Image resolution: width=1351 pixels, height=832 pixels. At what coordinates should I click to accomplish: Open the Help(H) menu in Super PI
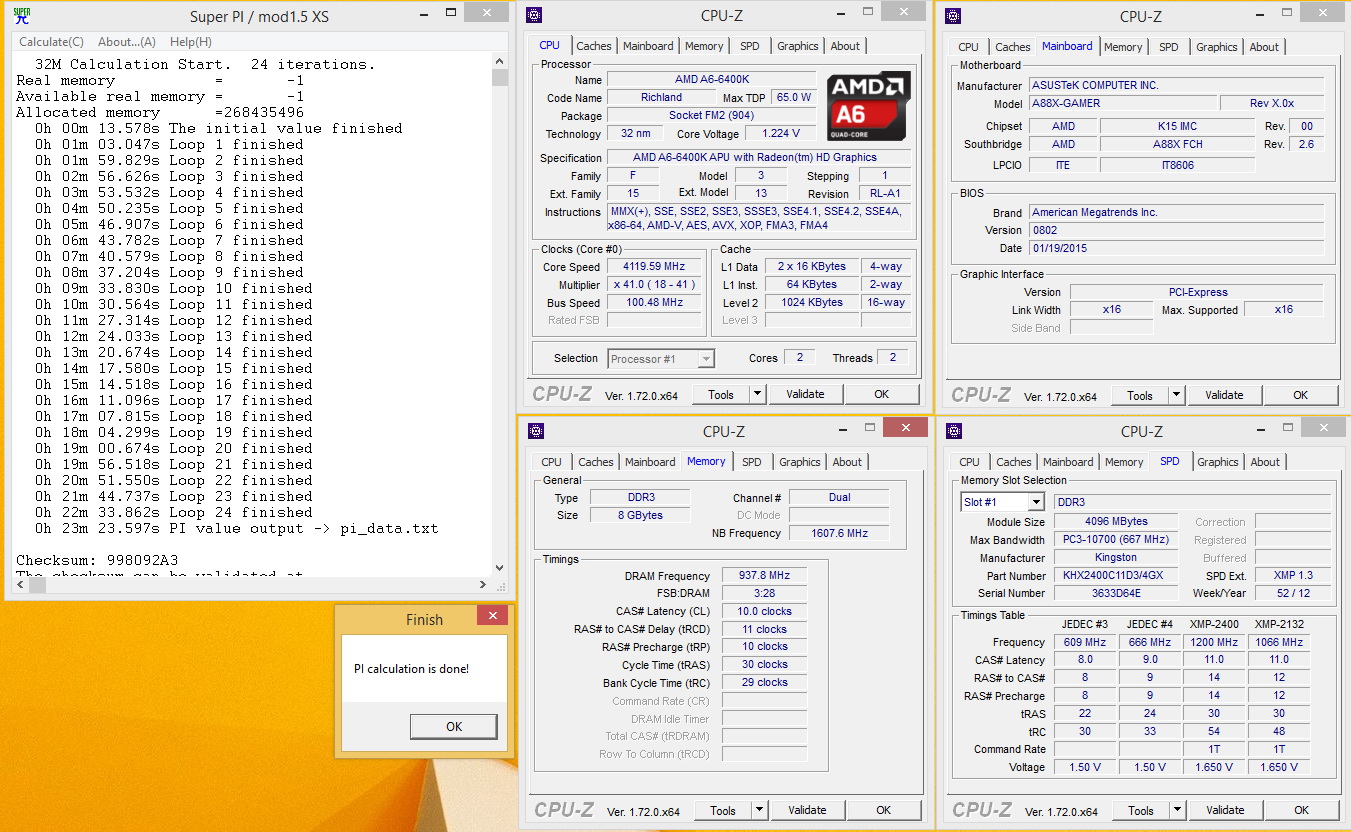pos(190,42)
